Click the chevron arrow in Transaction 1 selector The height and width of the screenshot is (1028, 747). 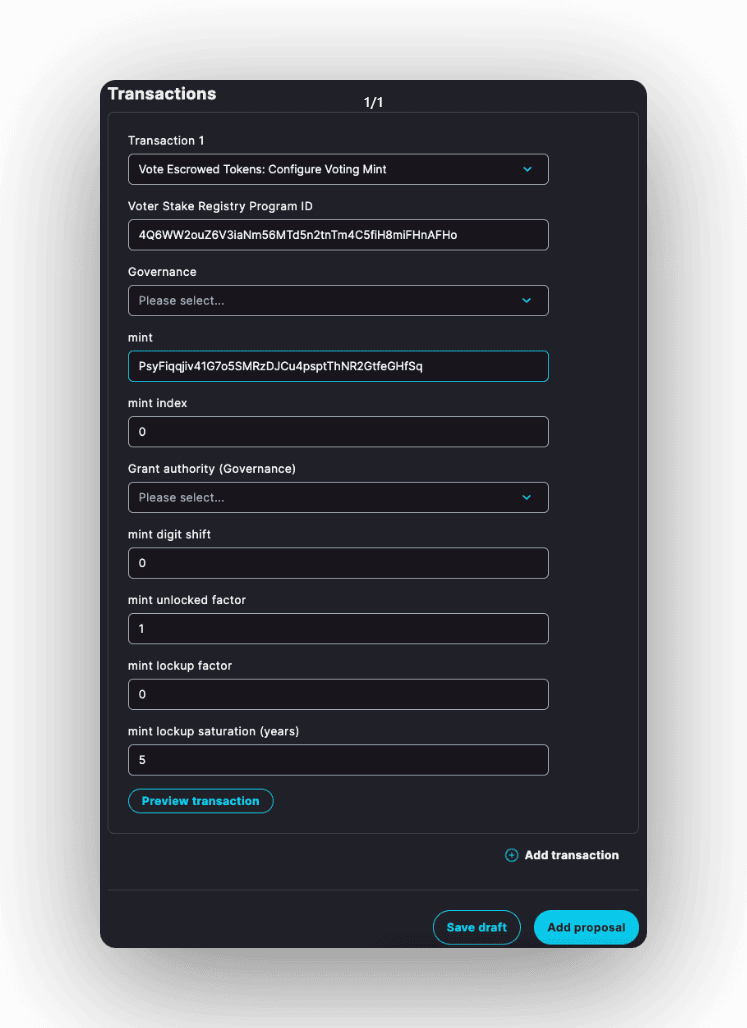[527, 170]
